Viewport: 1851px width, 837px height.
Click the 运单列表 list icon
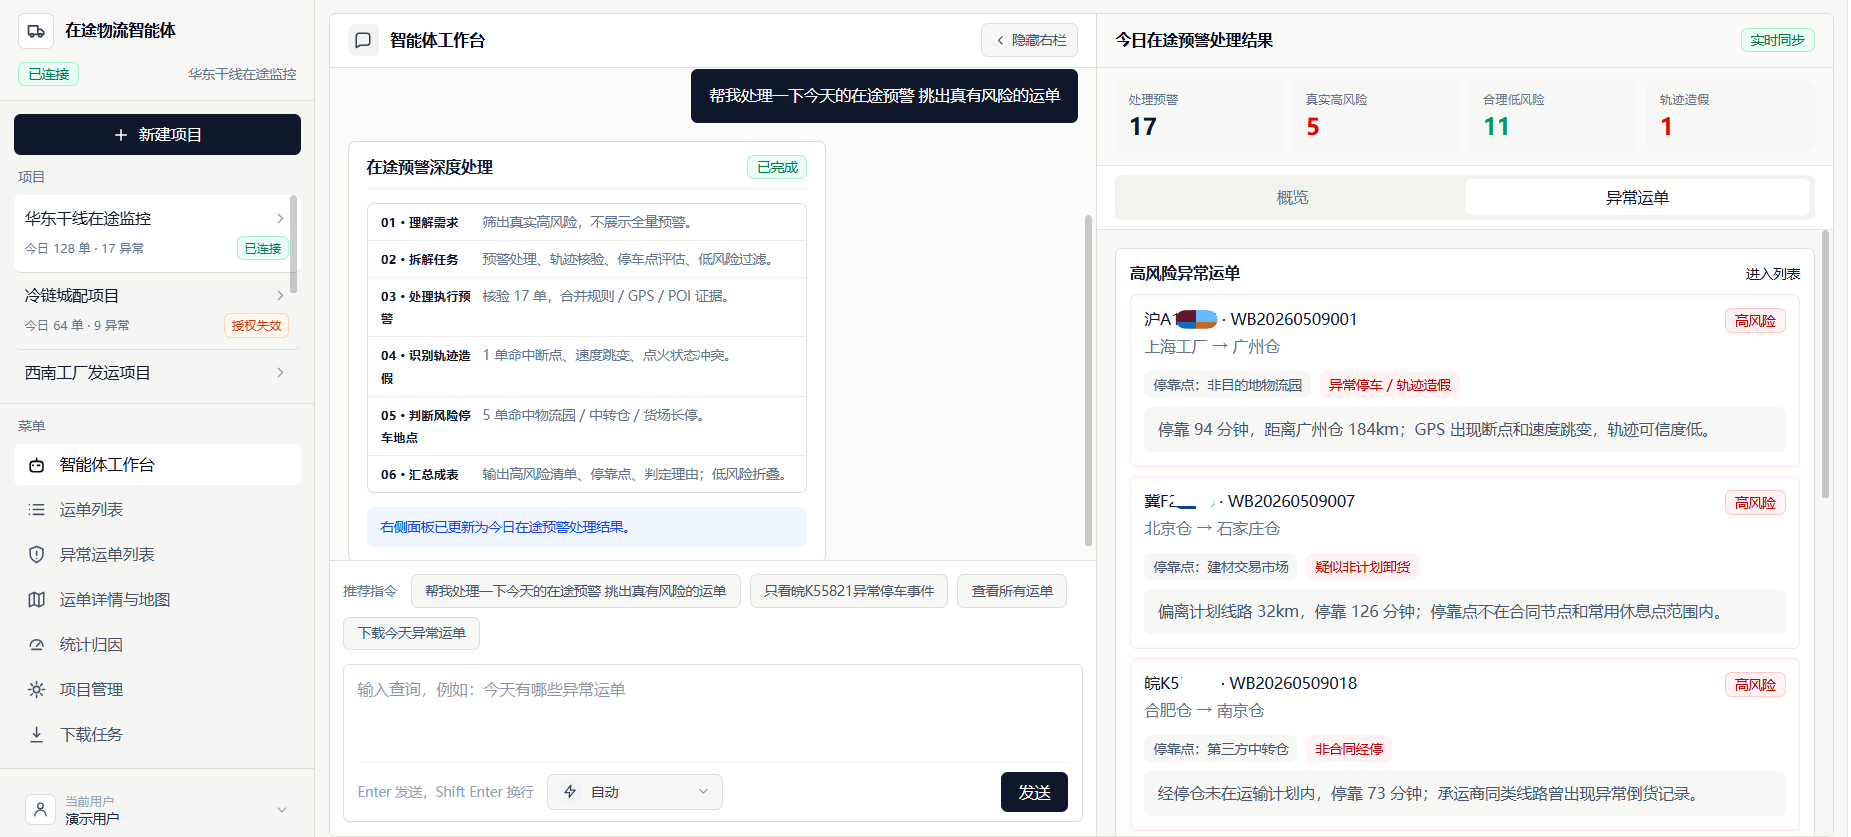click(x=37, y=510)
